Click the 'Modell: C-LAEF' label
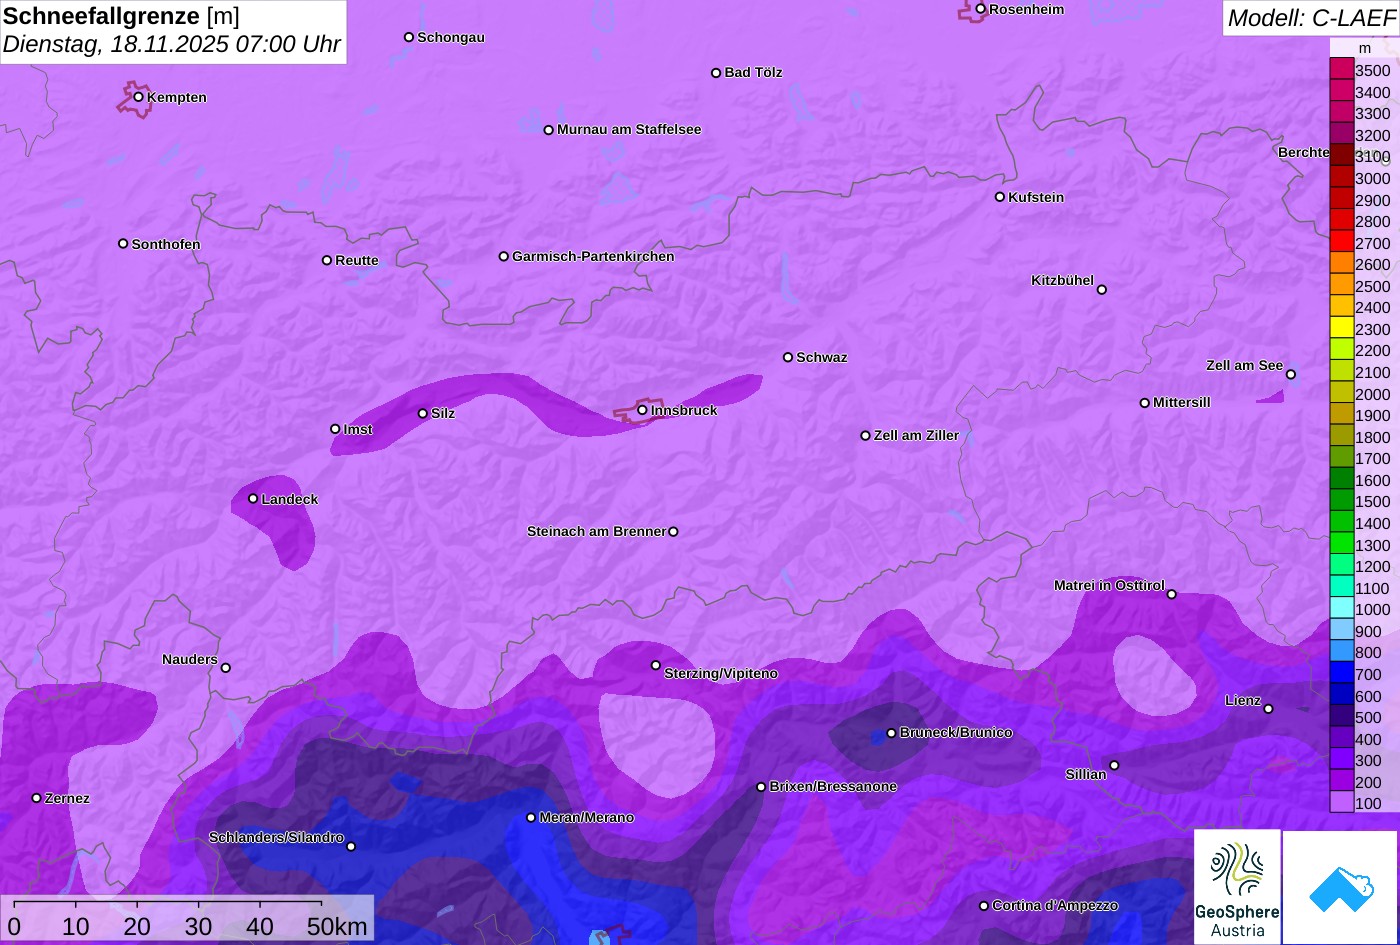This screenshot has height=945, width=1400. tap(1311, 18)
